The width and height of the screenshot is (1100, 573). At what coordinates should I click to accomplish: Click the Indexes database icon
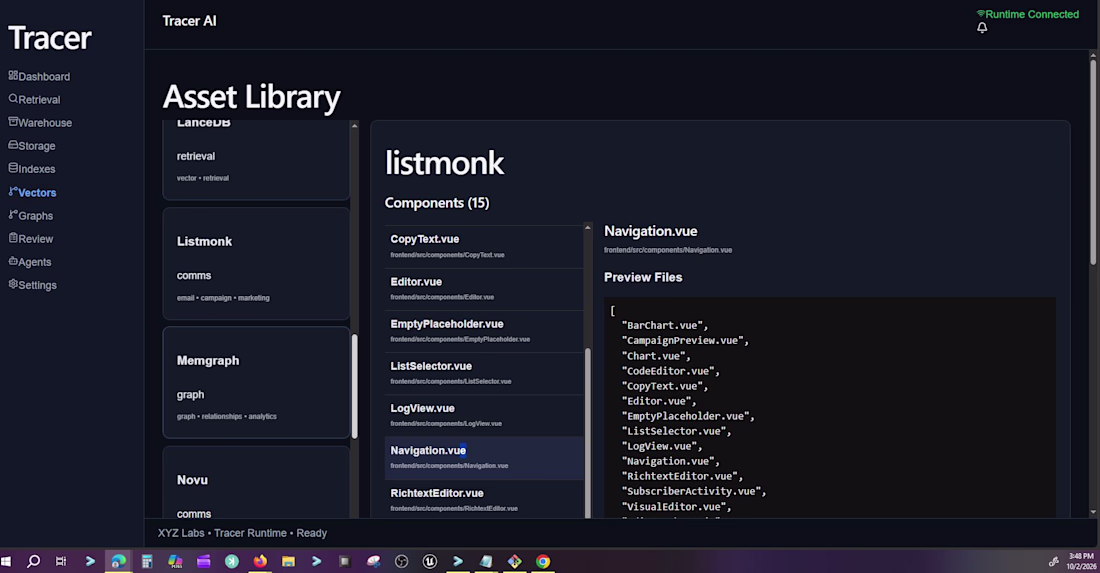point(13,168)
